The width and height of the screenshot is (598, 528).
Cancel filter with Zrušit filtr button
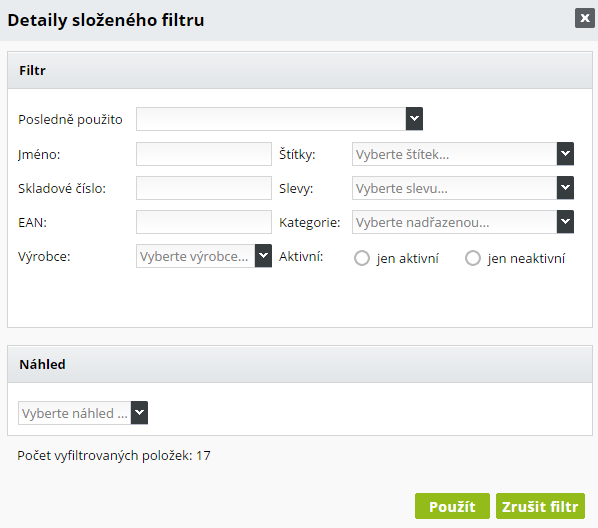540,506
